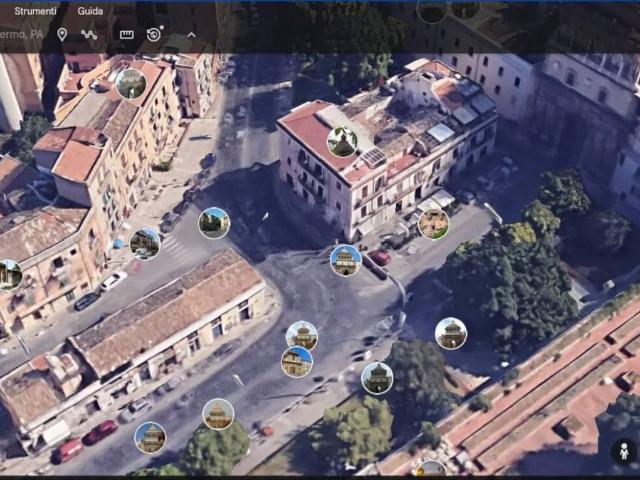Screen dimensions: 640x480
Task: Open photo marker on top-left building rooftop
Action: (x=131, y=83)
